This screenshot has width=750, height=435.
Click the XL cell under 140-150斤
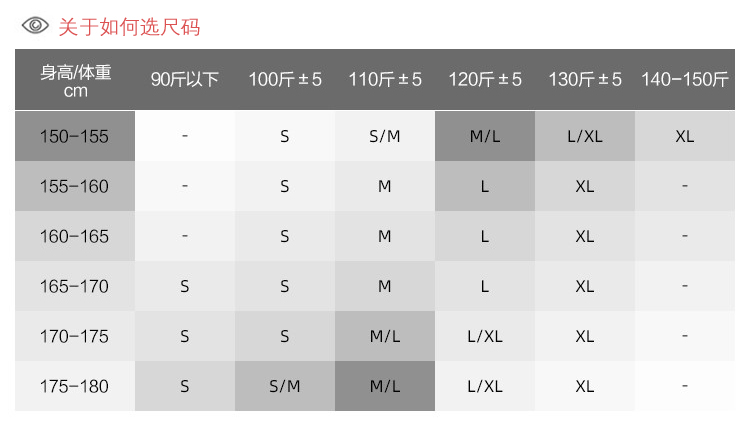point(685,136)
